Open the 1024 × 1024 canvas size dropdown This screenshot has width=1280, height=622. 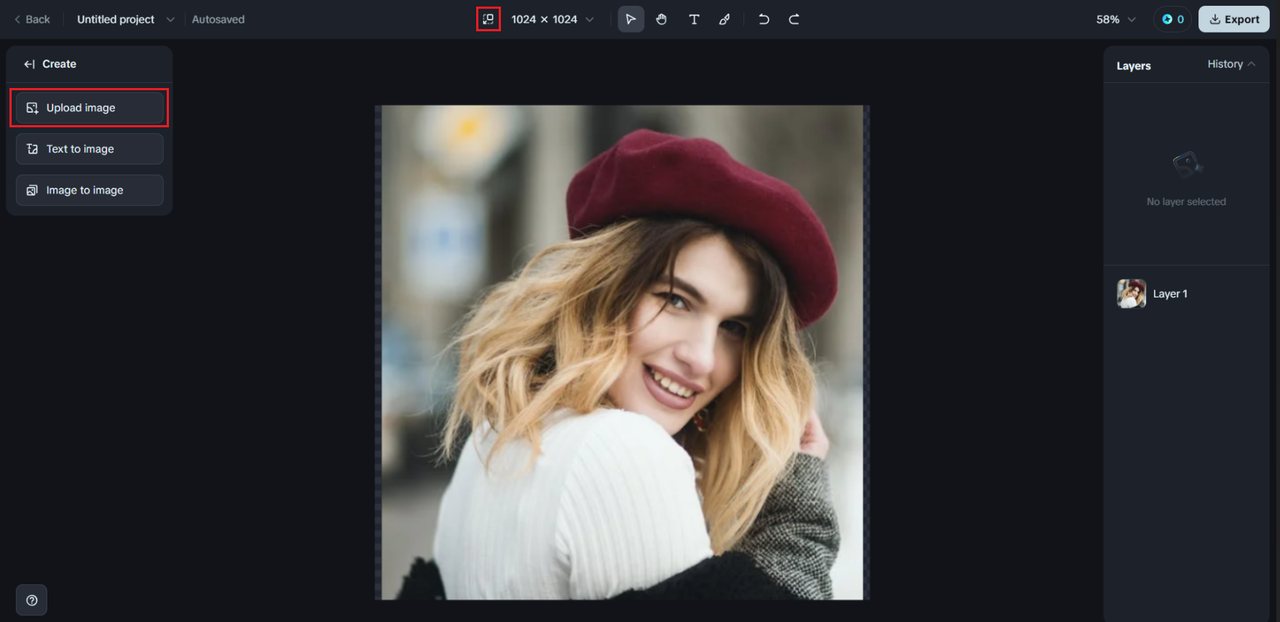pyautogui.click(x=553, y=19)
